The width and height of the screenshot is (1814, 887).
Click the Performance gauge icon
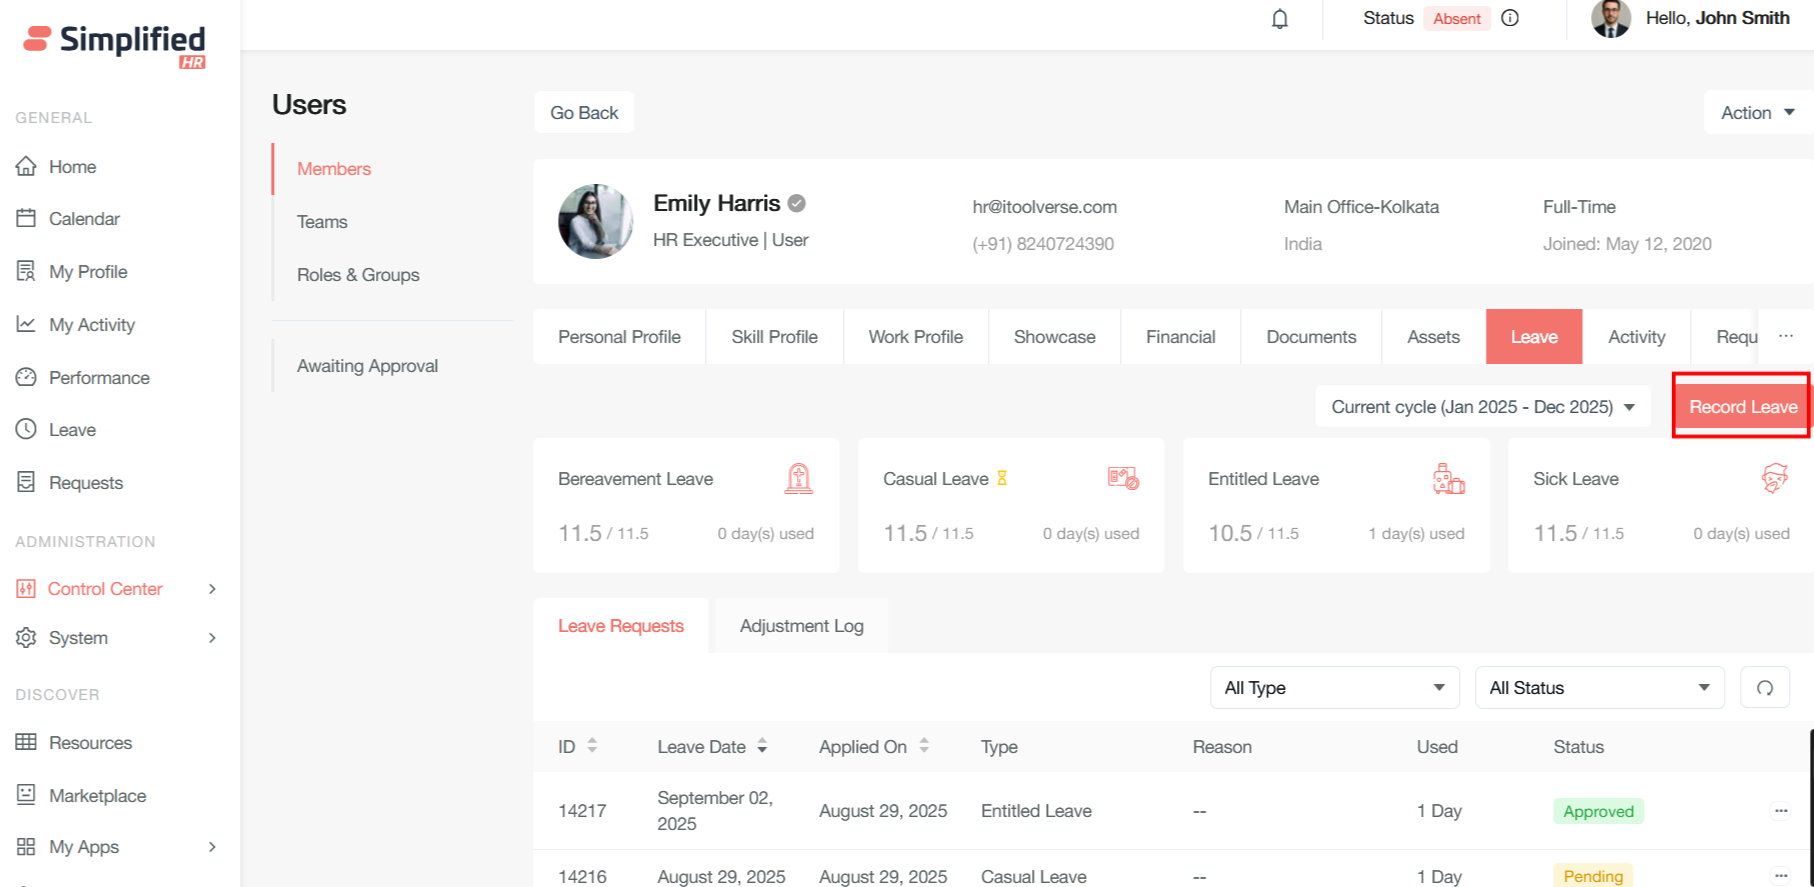[26, 377]
